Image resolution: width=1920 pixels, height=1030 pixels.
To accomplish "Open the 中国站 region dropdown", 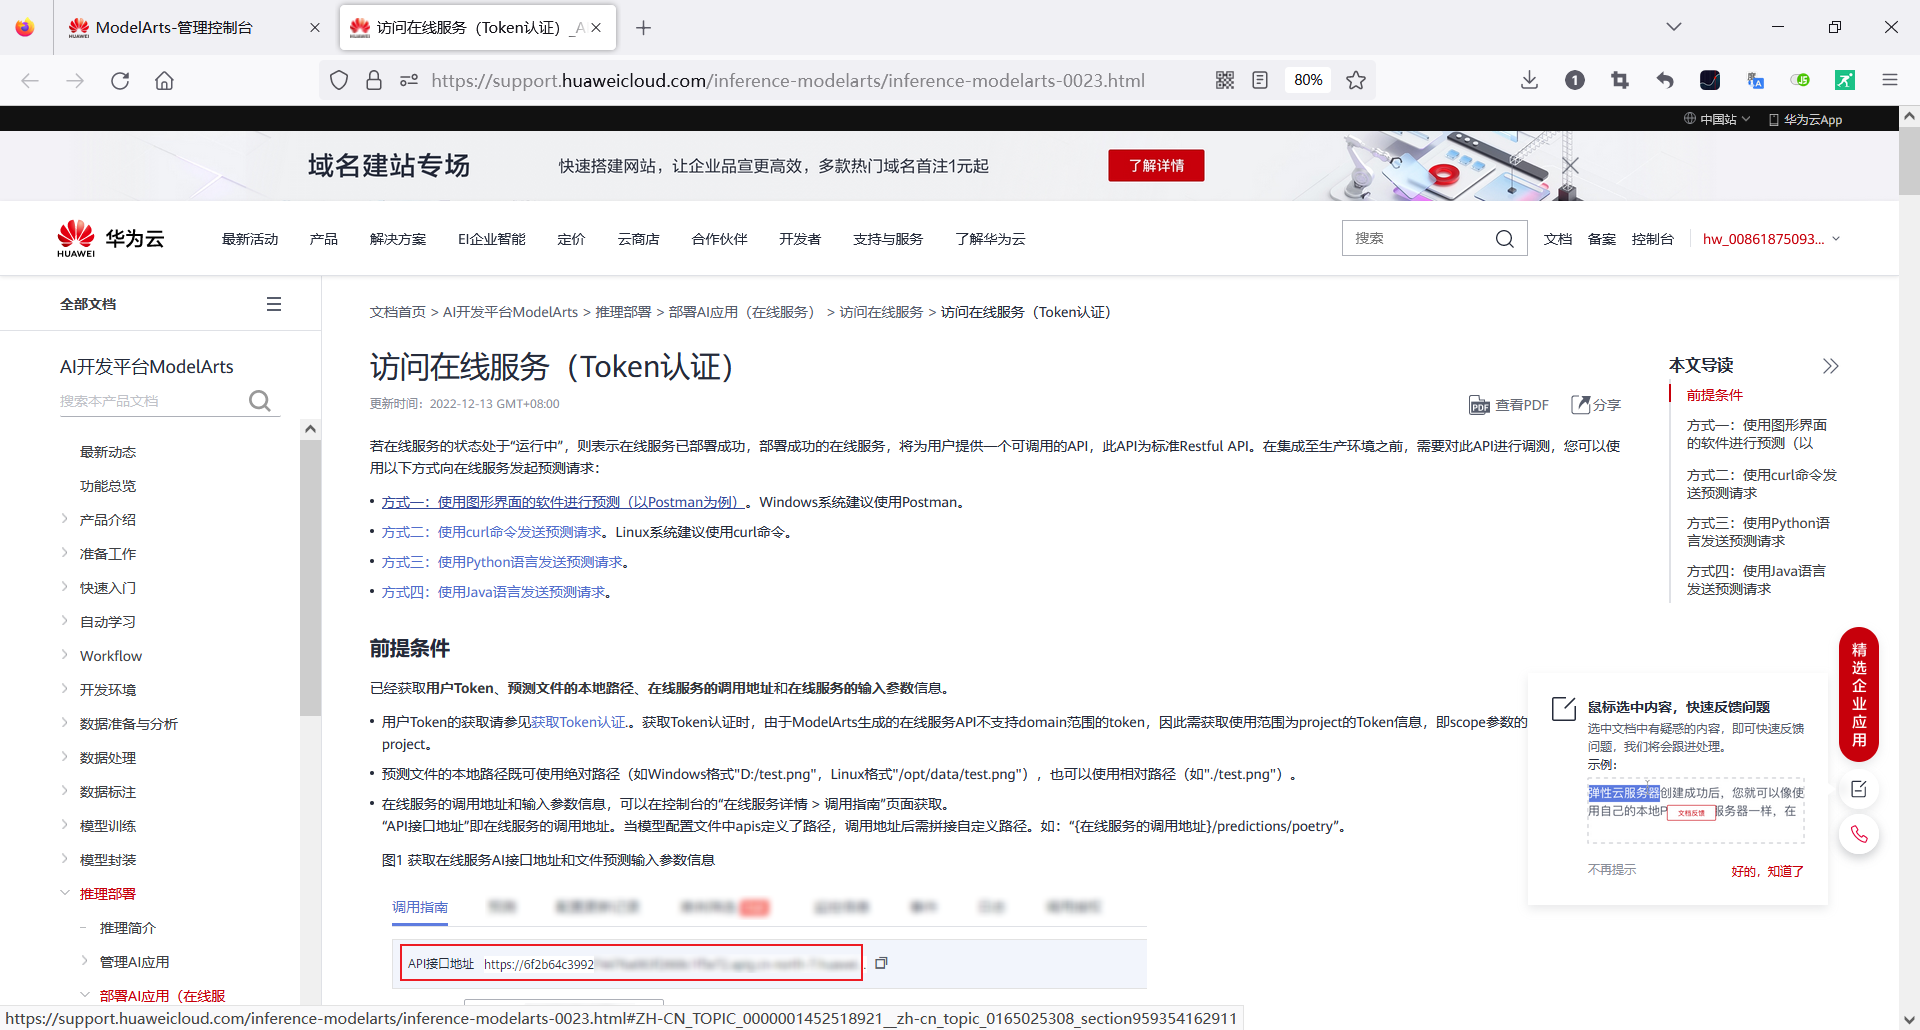I will click(x=1716, y=119).
